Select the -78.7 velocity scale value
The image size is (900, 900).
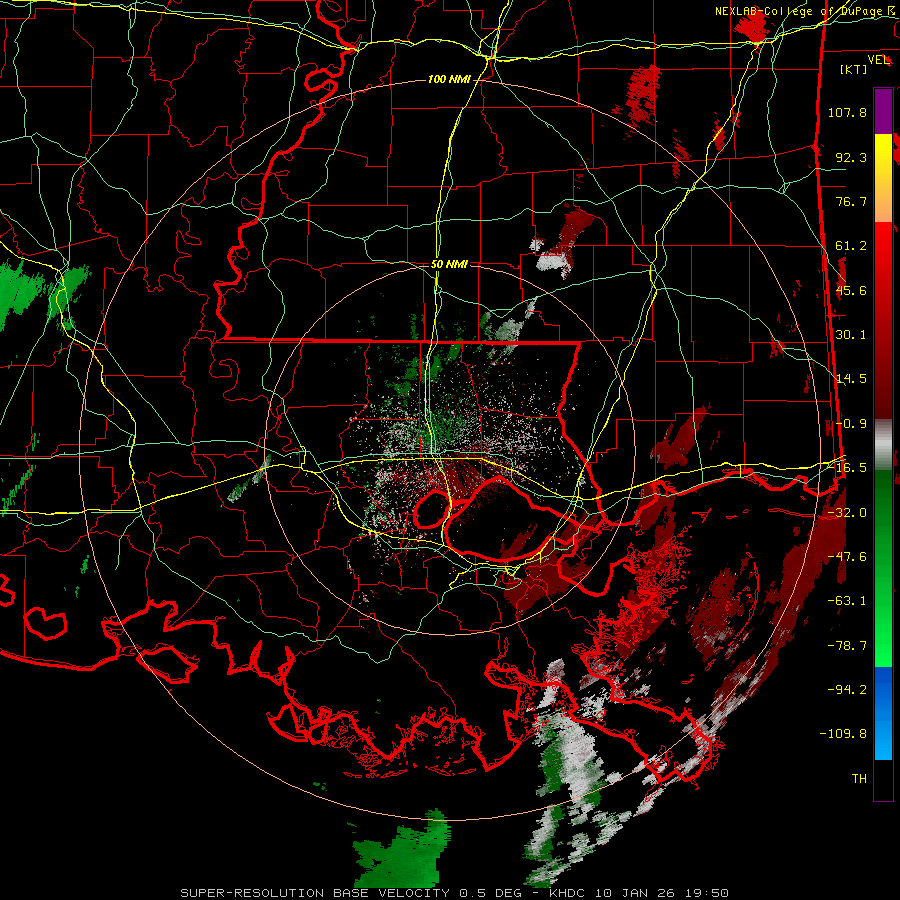[847, 646]
